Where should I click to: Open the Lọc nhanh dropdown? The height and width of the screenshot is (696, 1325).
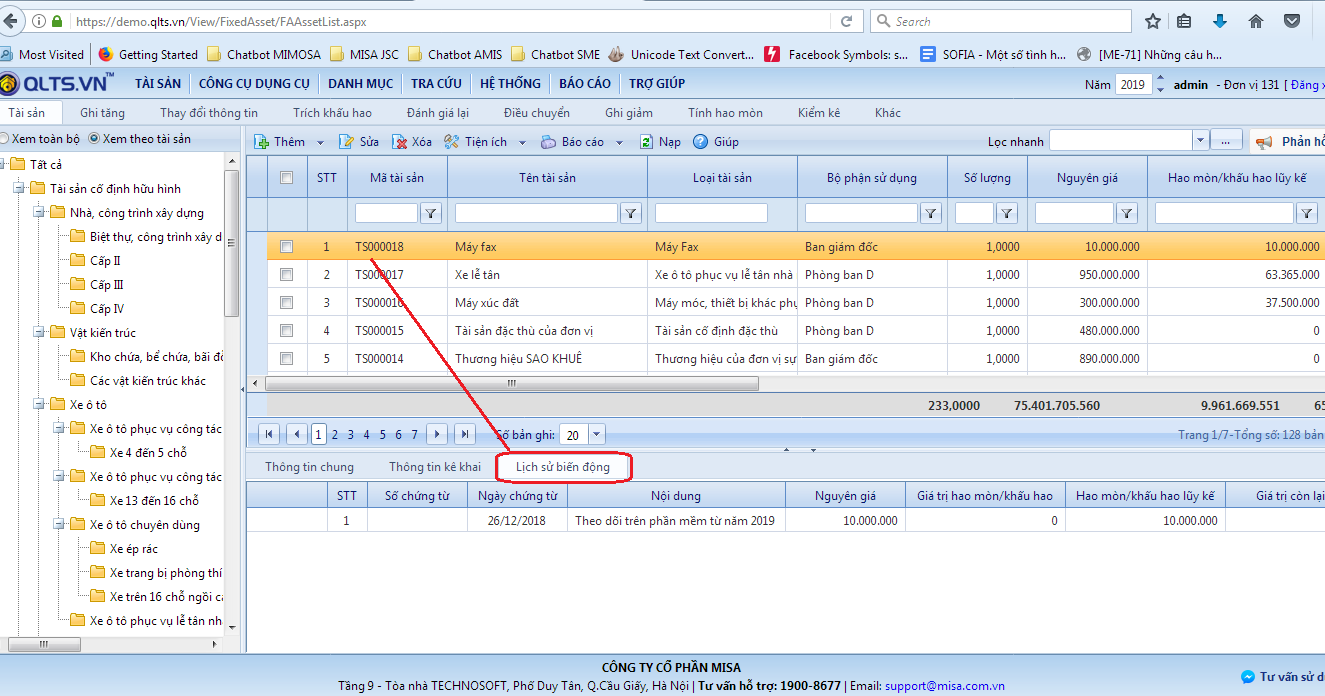[x=1200, y=141]
